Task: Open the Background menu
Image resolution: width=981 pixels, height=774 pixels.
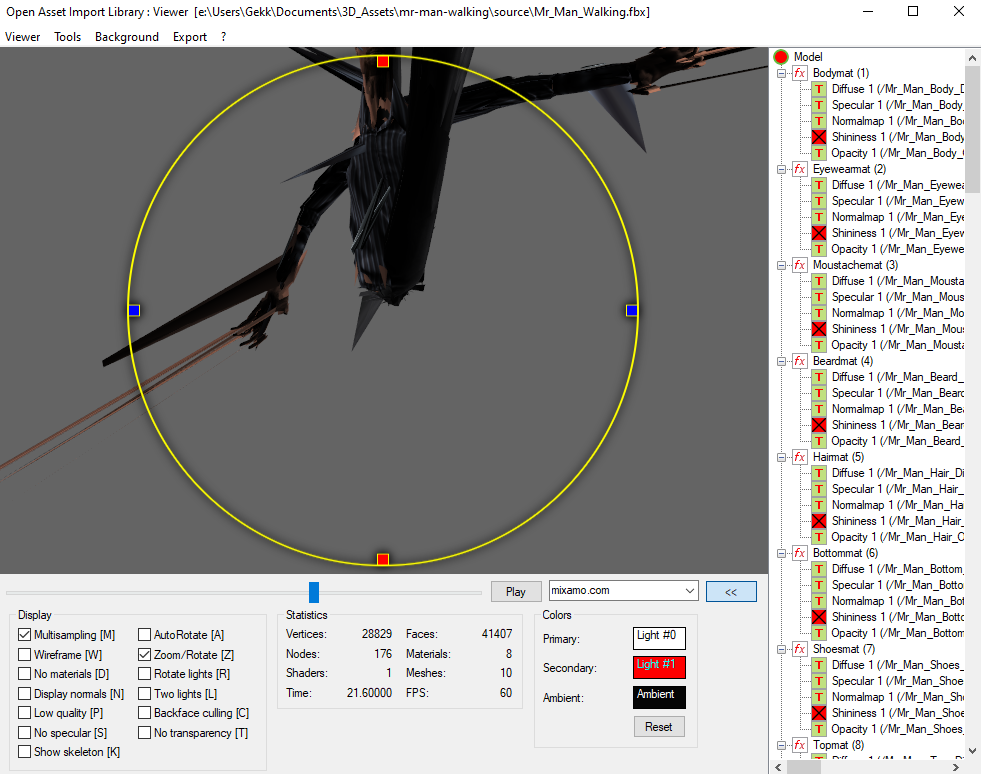Action: [127, 37]
